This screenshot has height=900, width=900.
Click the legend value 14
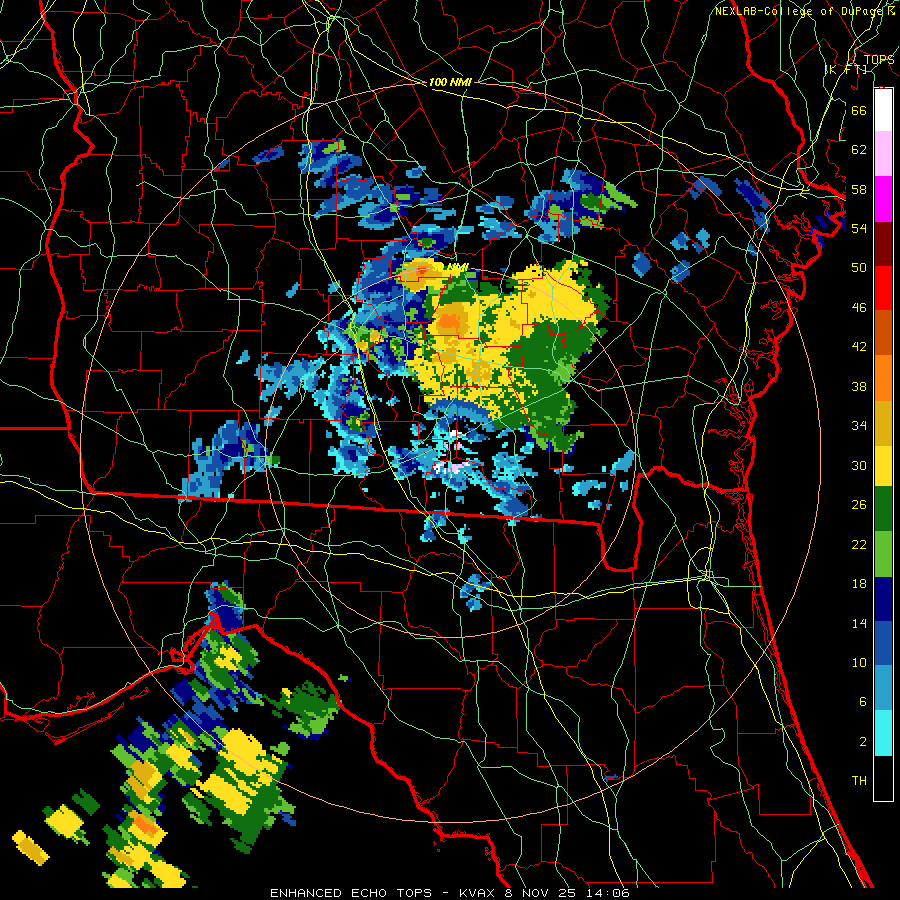click(859, 623)
